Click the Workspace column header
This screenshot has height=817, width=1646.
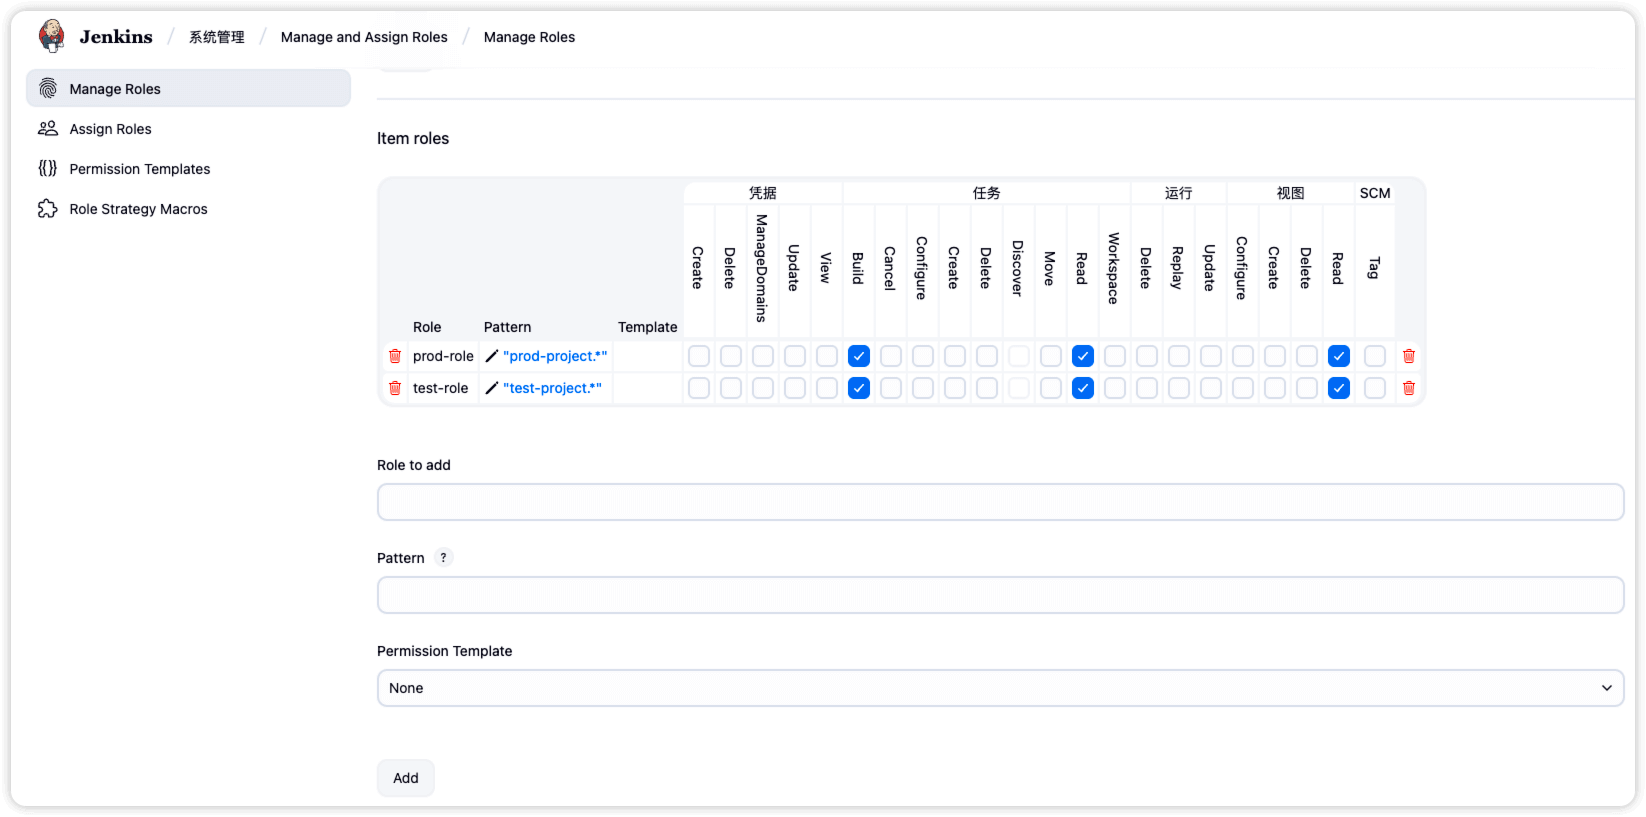[1114, 268]
